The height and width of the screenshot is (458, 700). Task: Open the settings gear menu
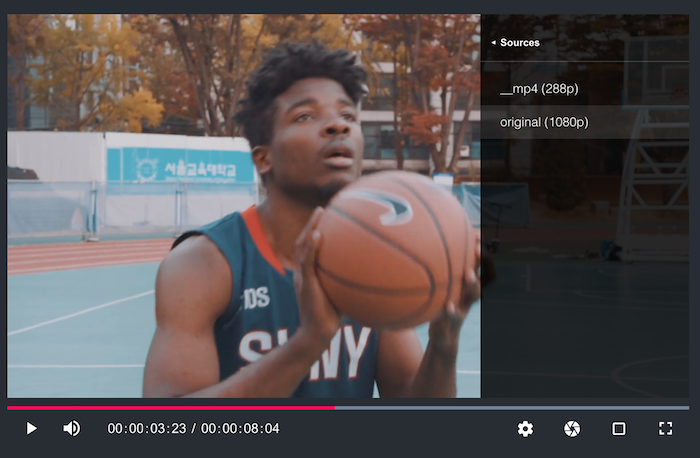click(x=525, y=428)
